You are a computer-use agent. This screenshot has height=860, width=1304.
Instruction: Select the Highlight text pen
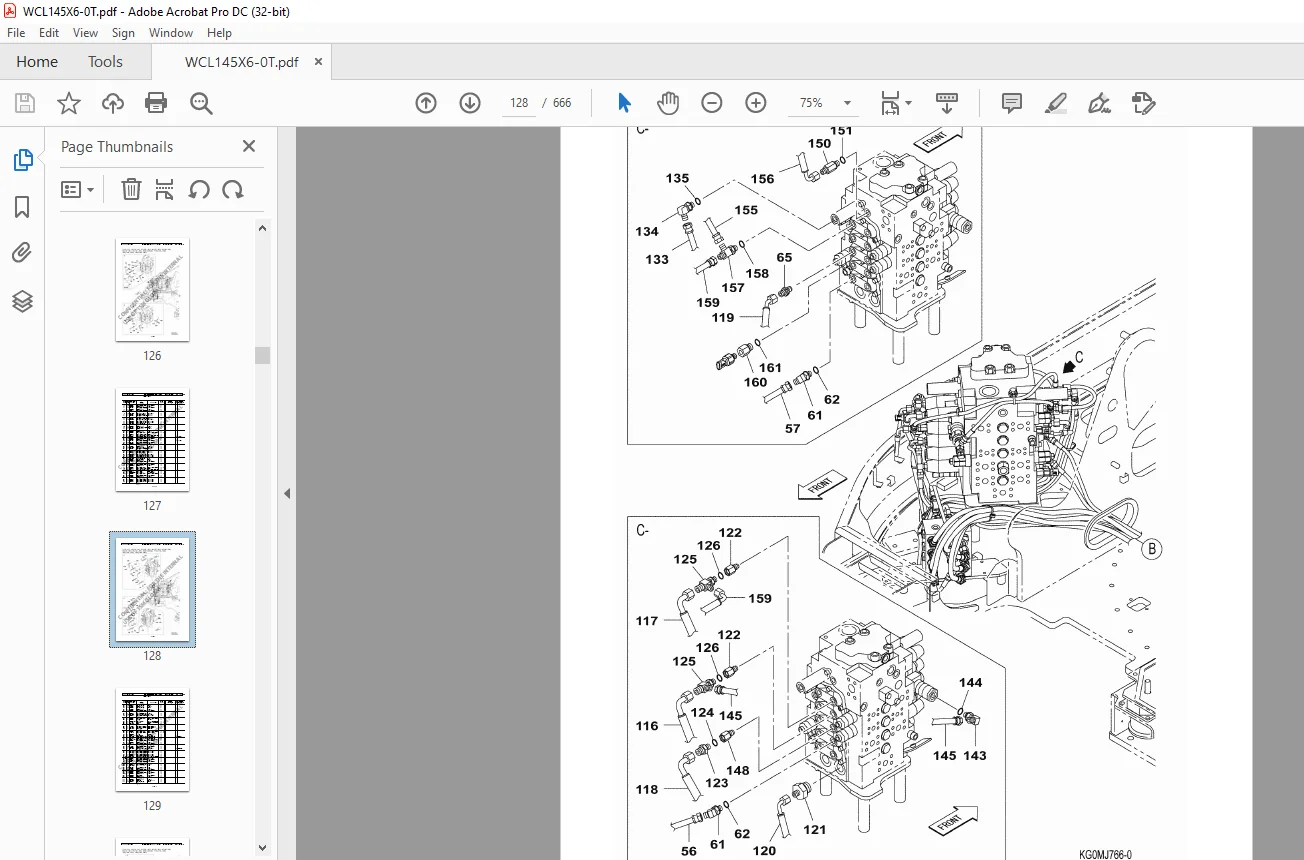(1055, 103)
